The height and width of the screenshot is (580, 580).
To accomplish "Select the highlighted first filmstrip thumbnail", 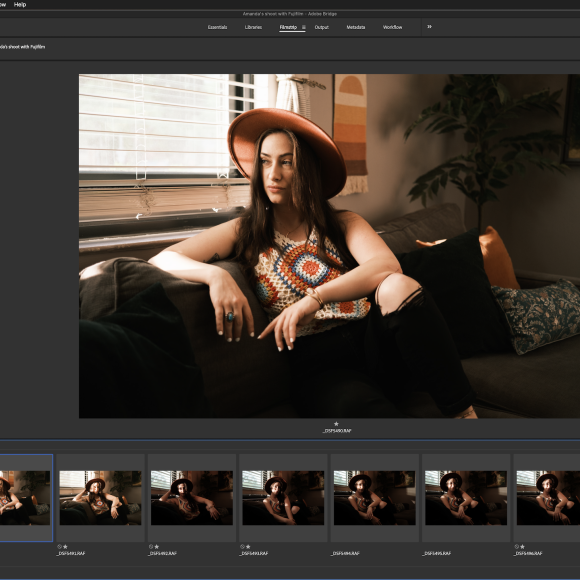I will click(25, 498).
